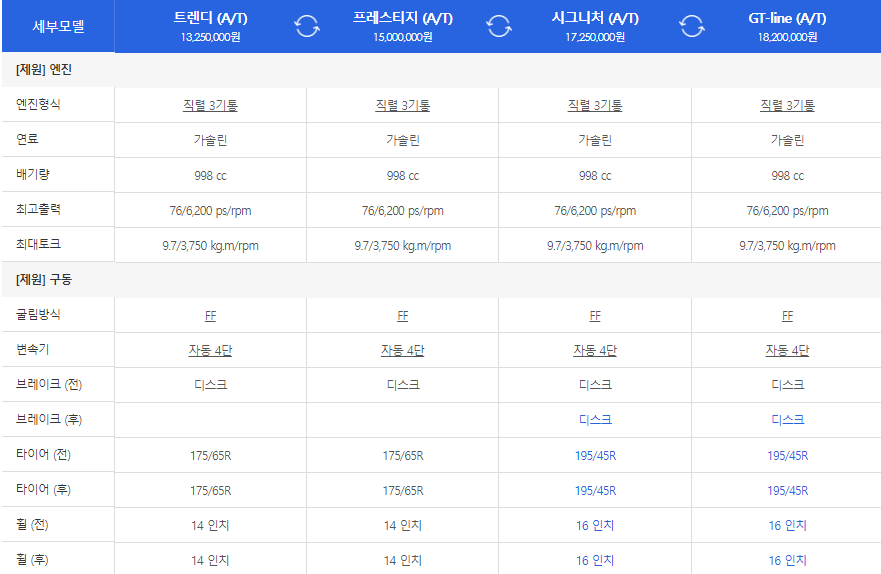Click 76/6,200 ps/rpm under 트렌디
This screenshot has width=881, height=574.
pyautogui.click(x=210, y=211)
